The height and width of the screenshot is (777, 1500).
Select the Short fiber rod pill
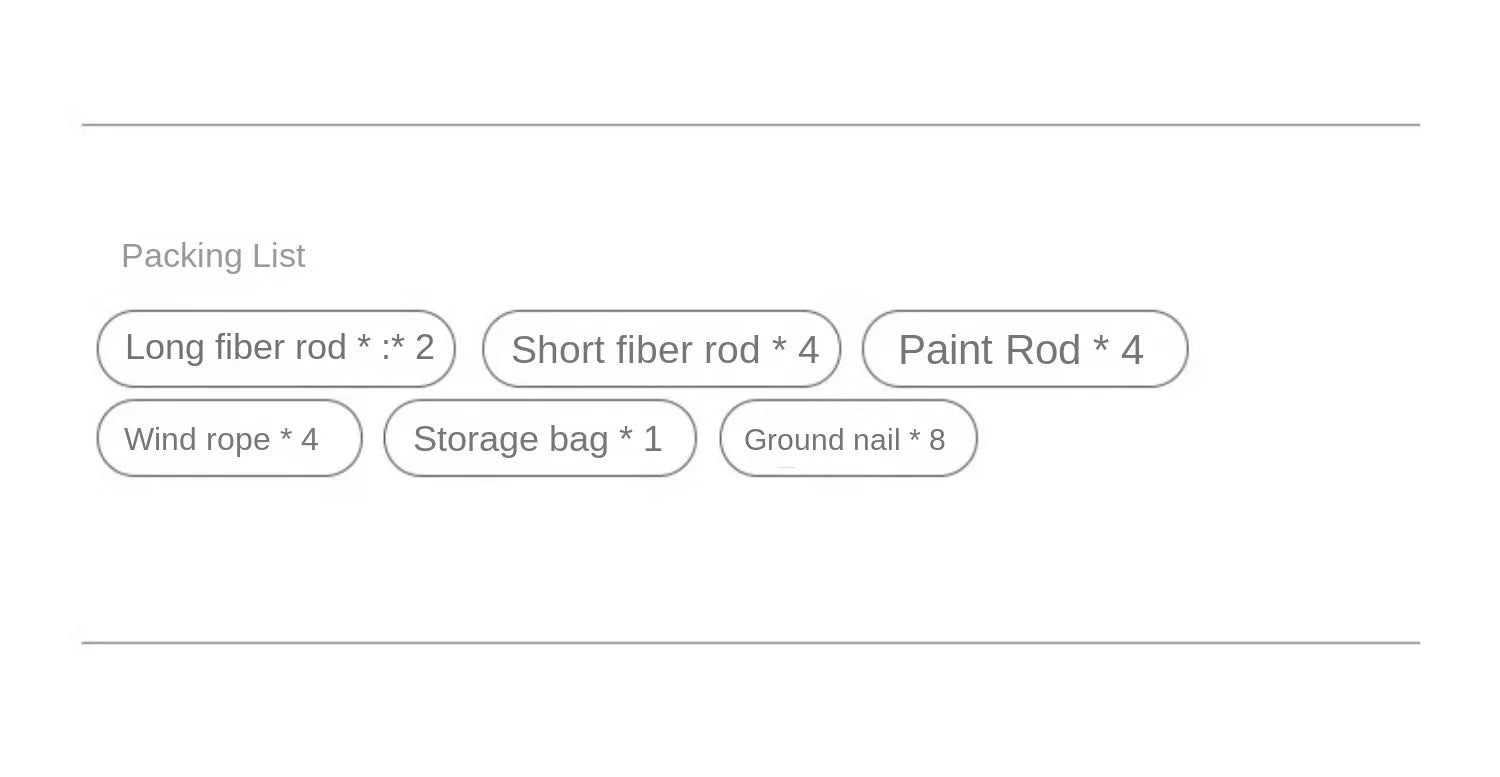coord(661,349)
